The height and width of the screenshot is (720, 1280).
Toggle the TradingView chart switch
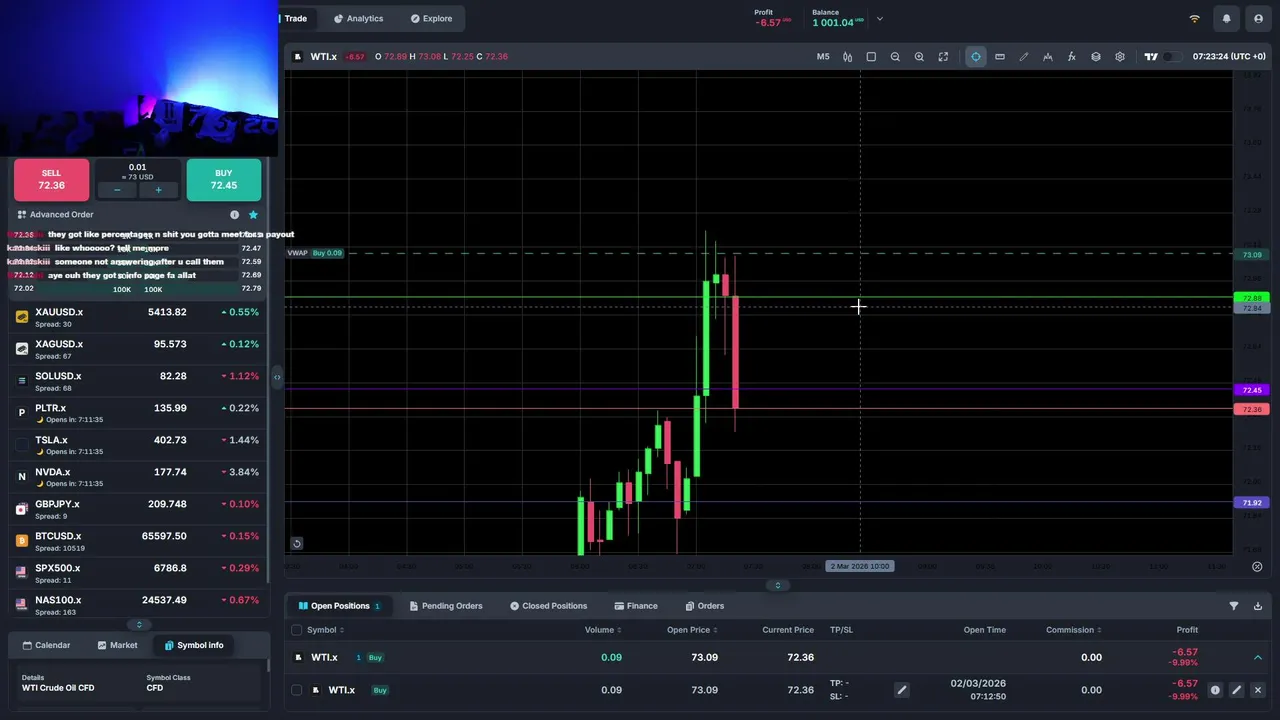click(1171, 57)
